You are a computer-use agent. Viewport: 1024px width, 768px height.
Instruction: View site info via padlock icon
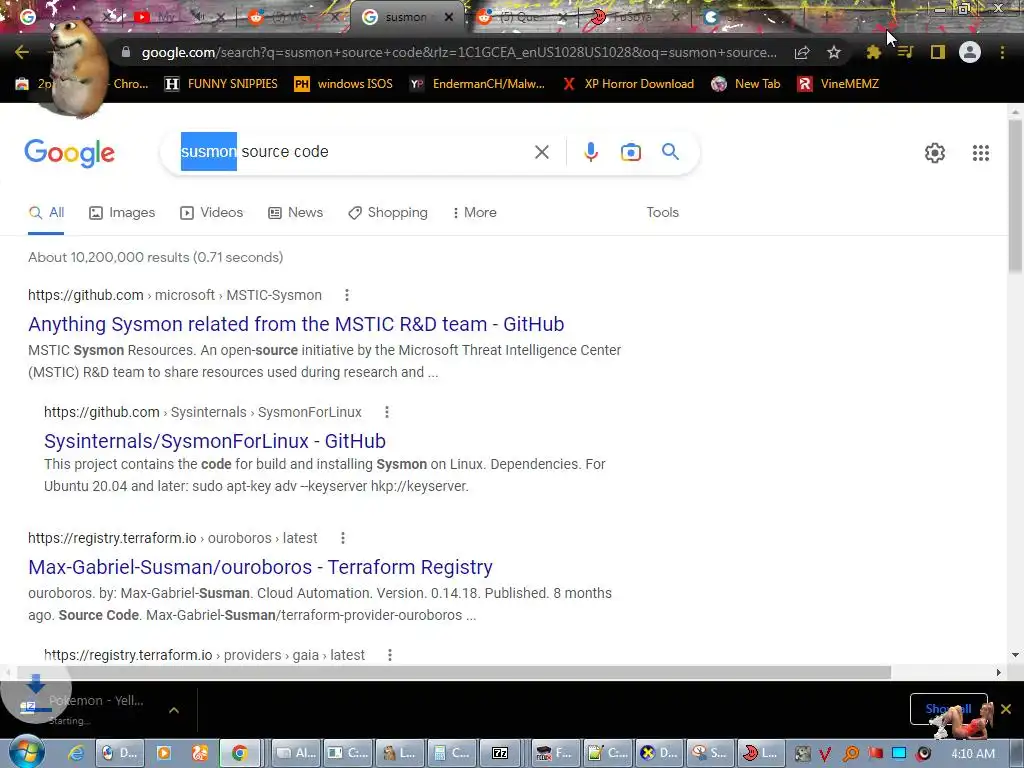coord(126,52)
